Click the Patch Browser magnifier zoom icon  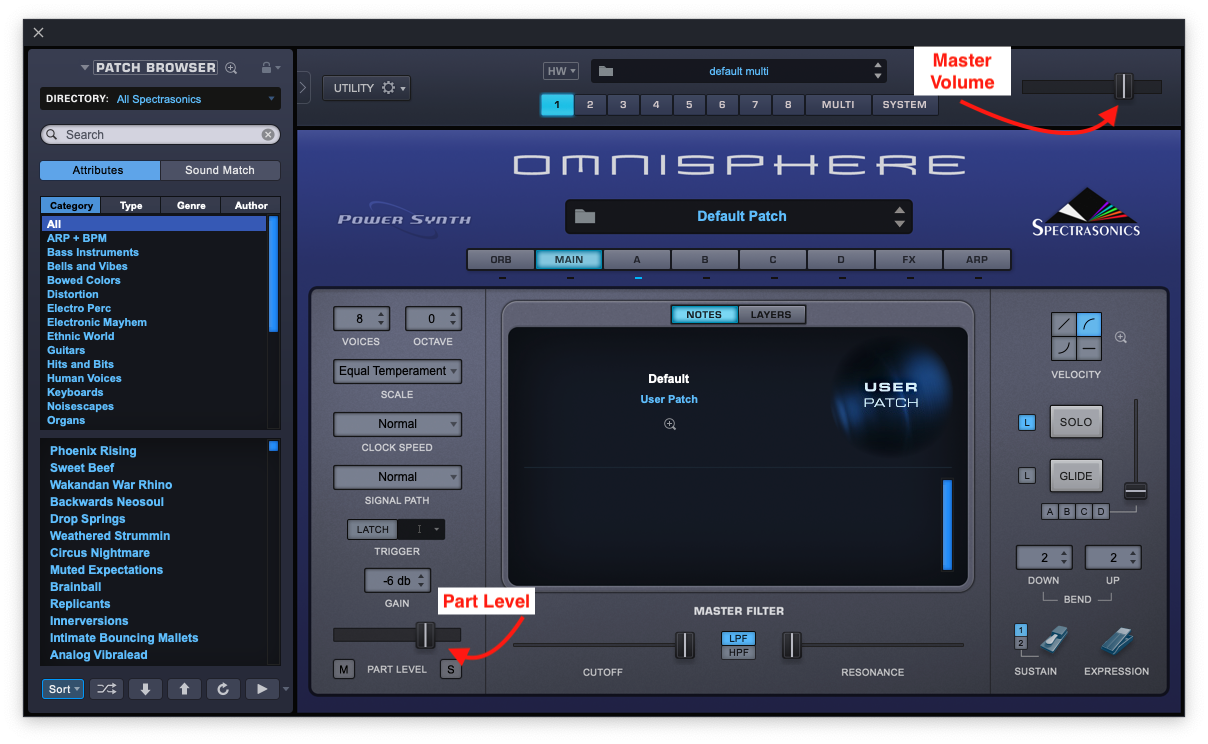[231, 68]
